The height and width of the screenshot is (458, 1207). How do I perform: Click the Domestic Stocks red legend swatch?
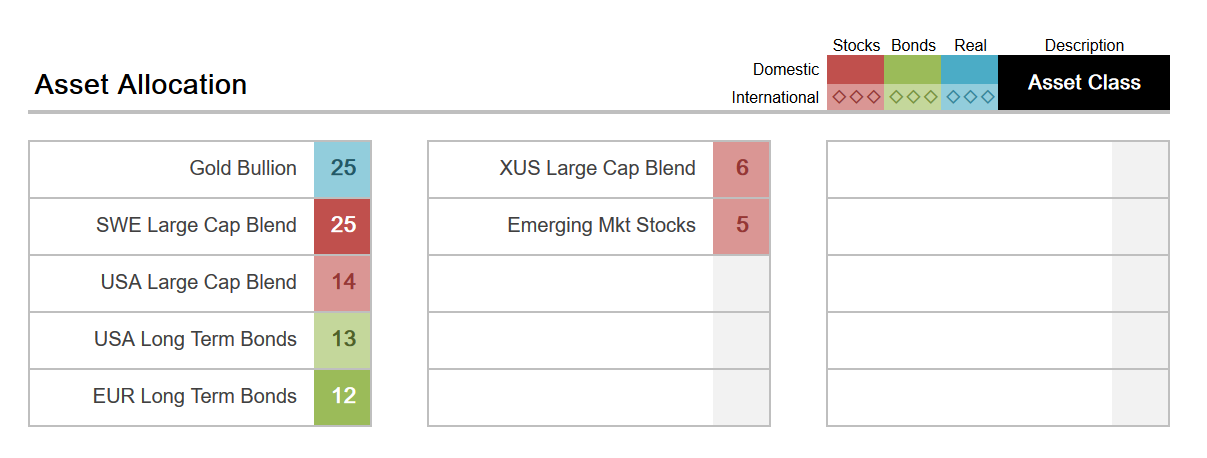tap(856, 70)
